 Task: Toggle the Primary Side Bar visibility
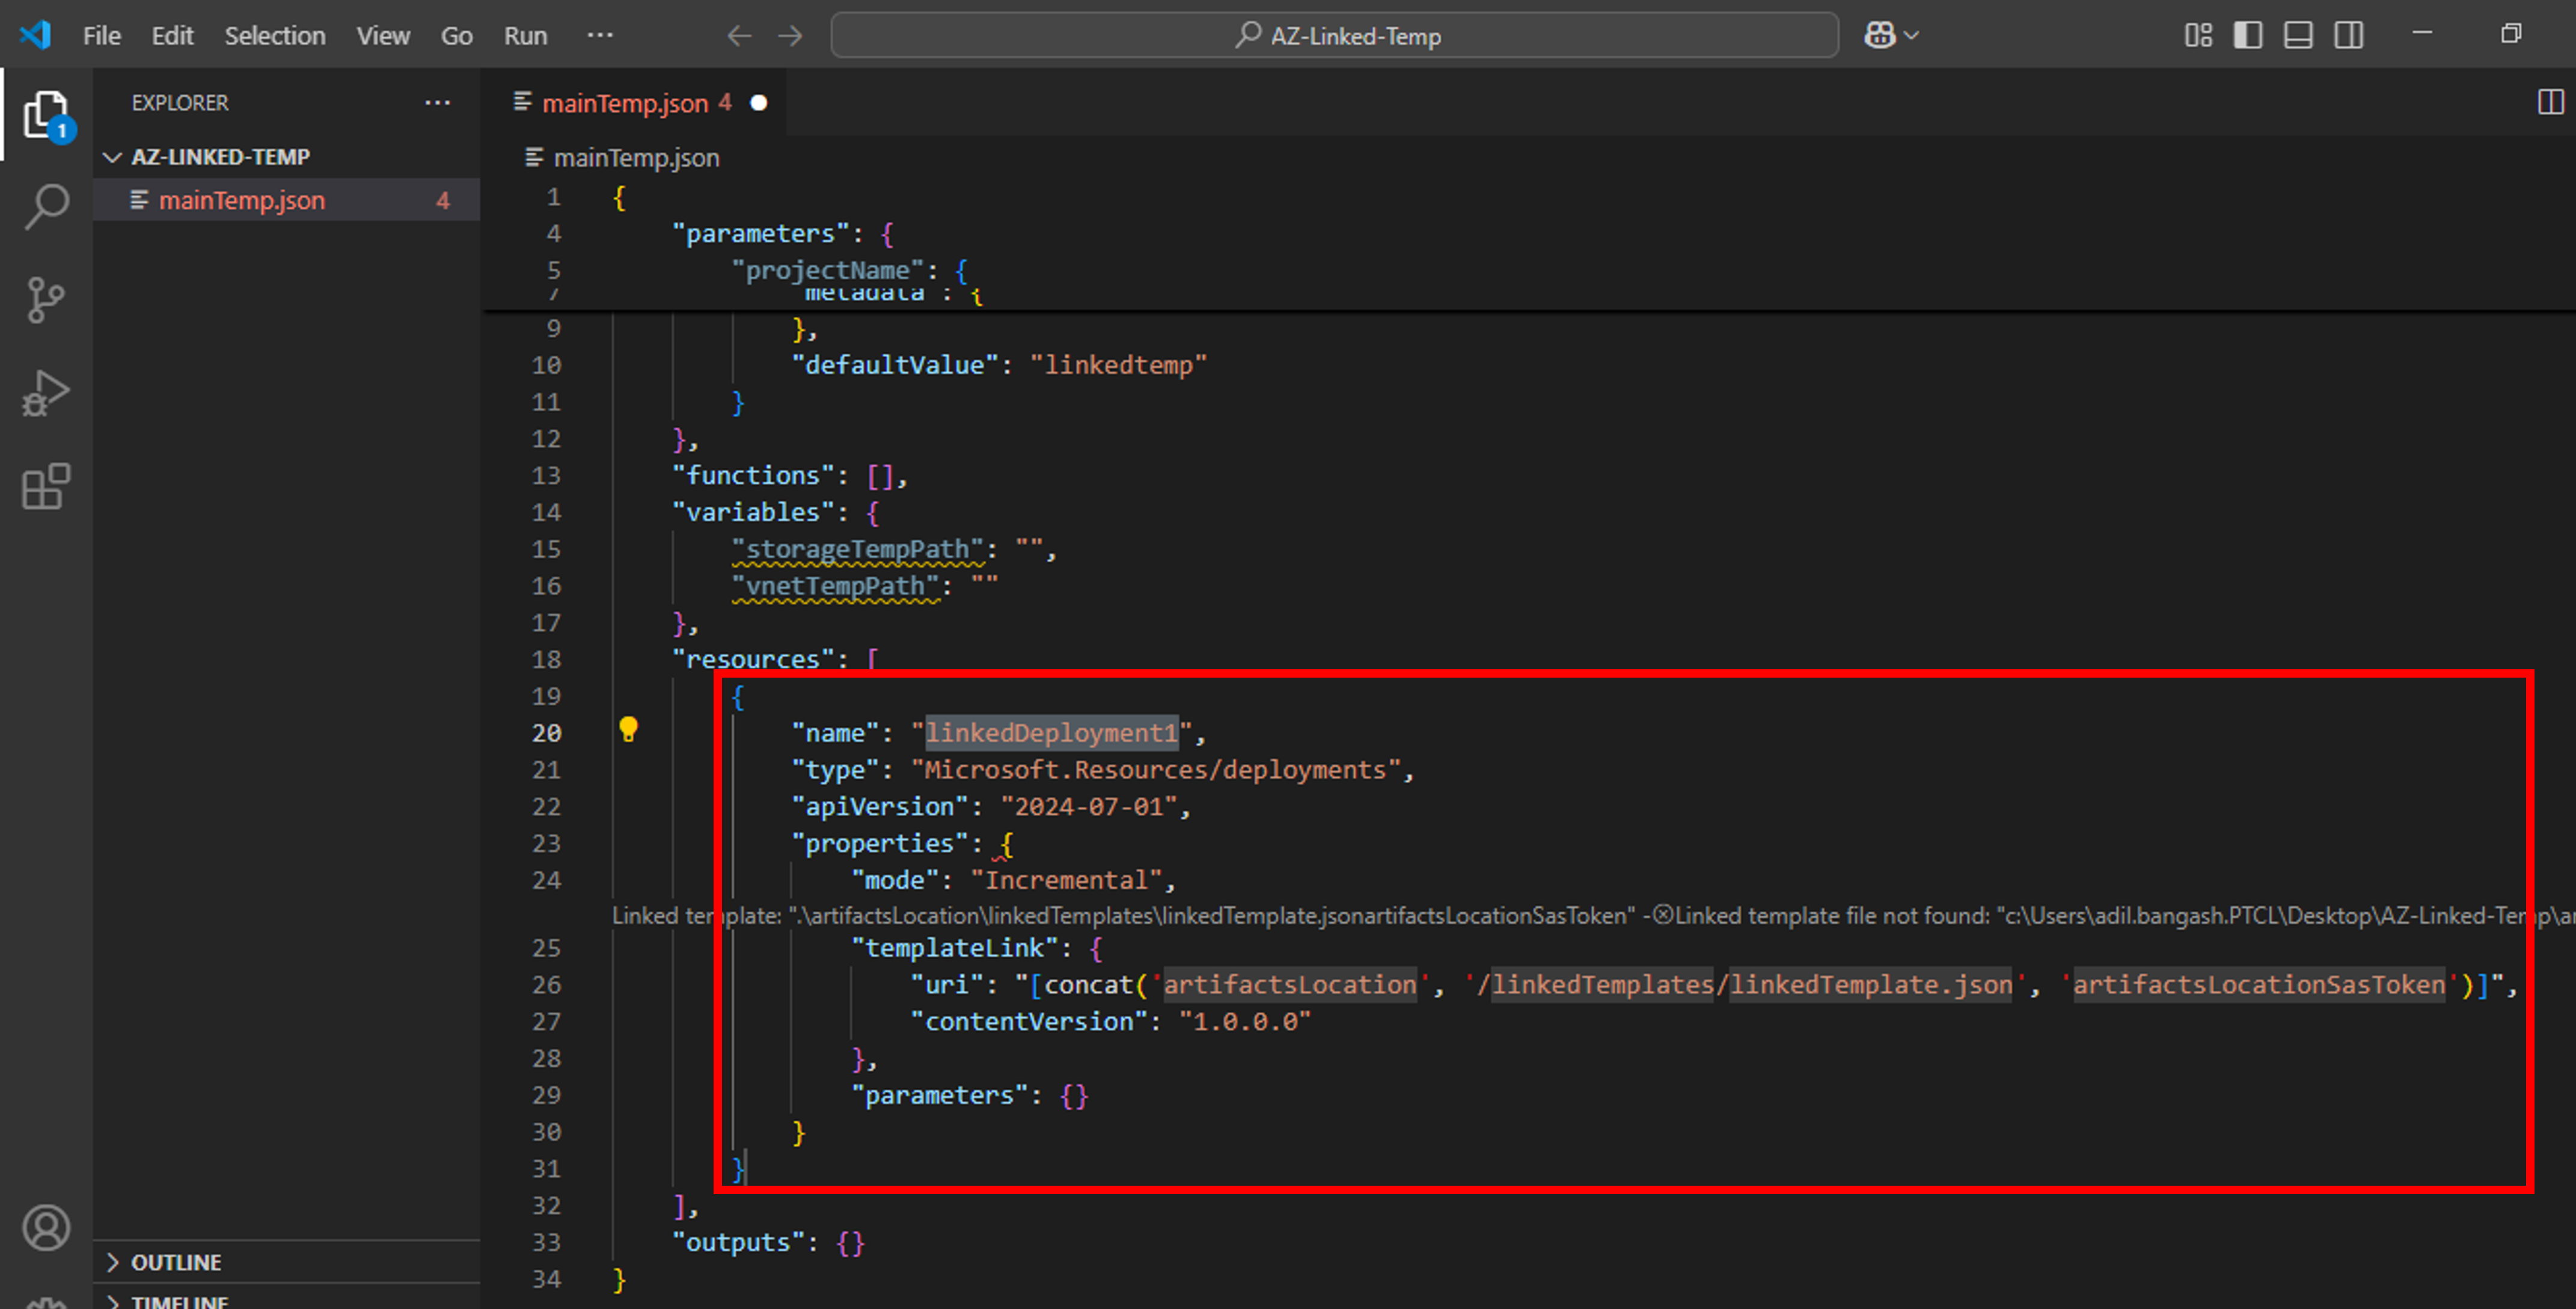coord(2247,34)
